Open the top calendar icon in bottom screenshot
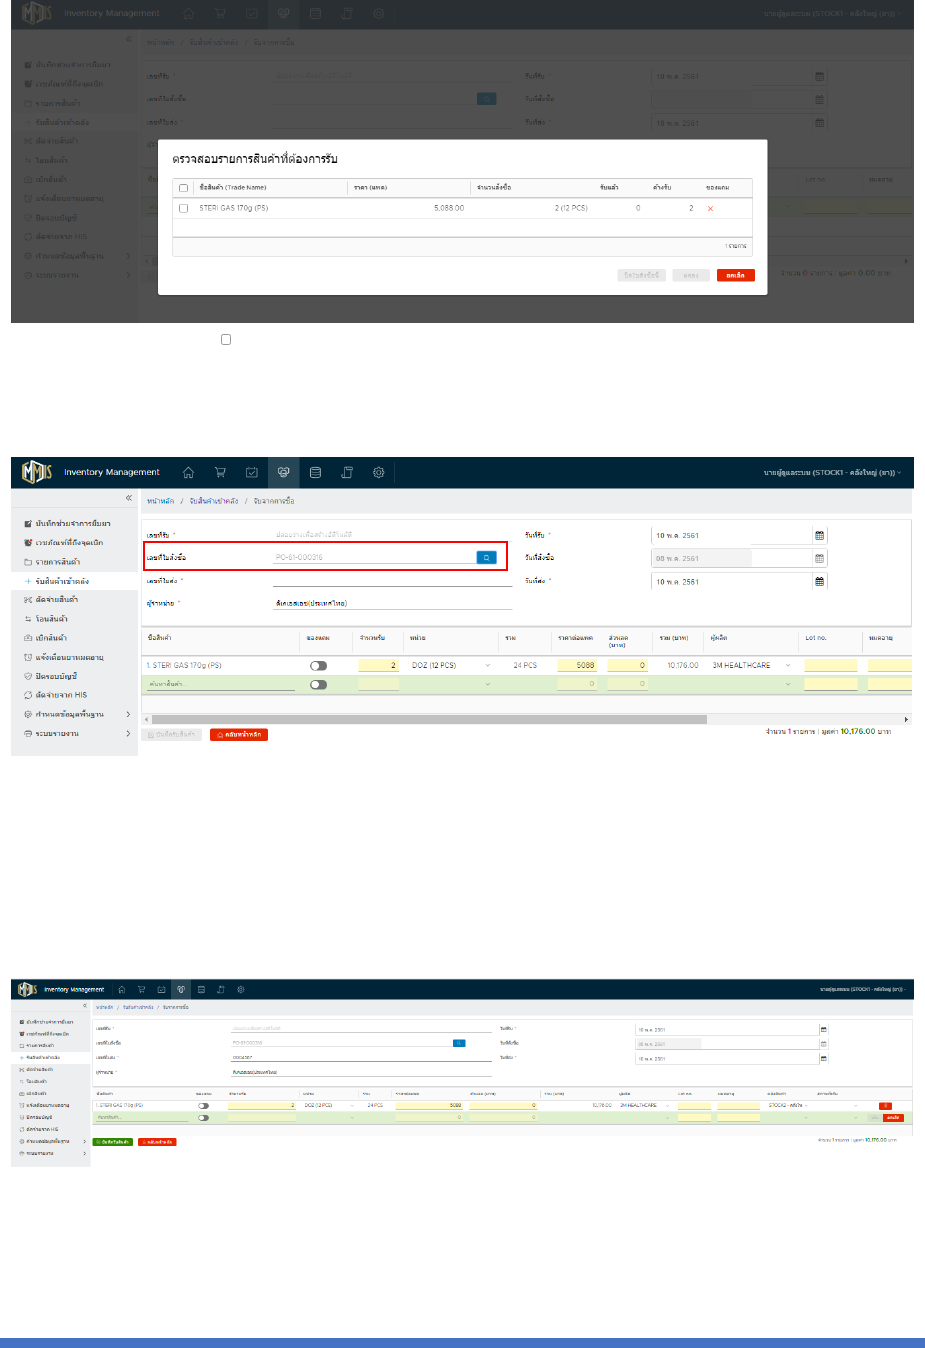This screenshot has width=925, height=1348. click(824, 1029)
